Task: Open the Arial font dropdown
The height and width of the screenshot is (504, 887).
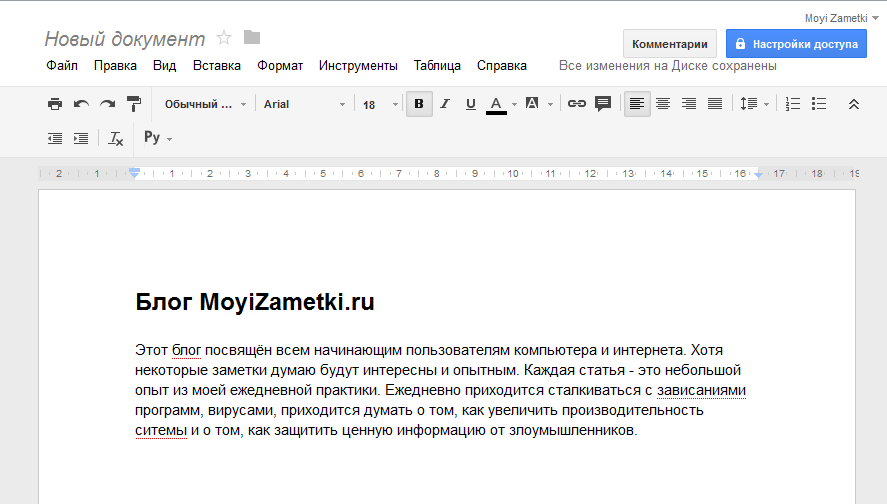Action: 304,104
